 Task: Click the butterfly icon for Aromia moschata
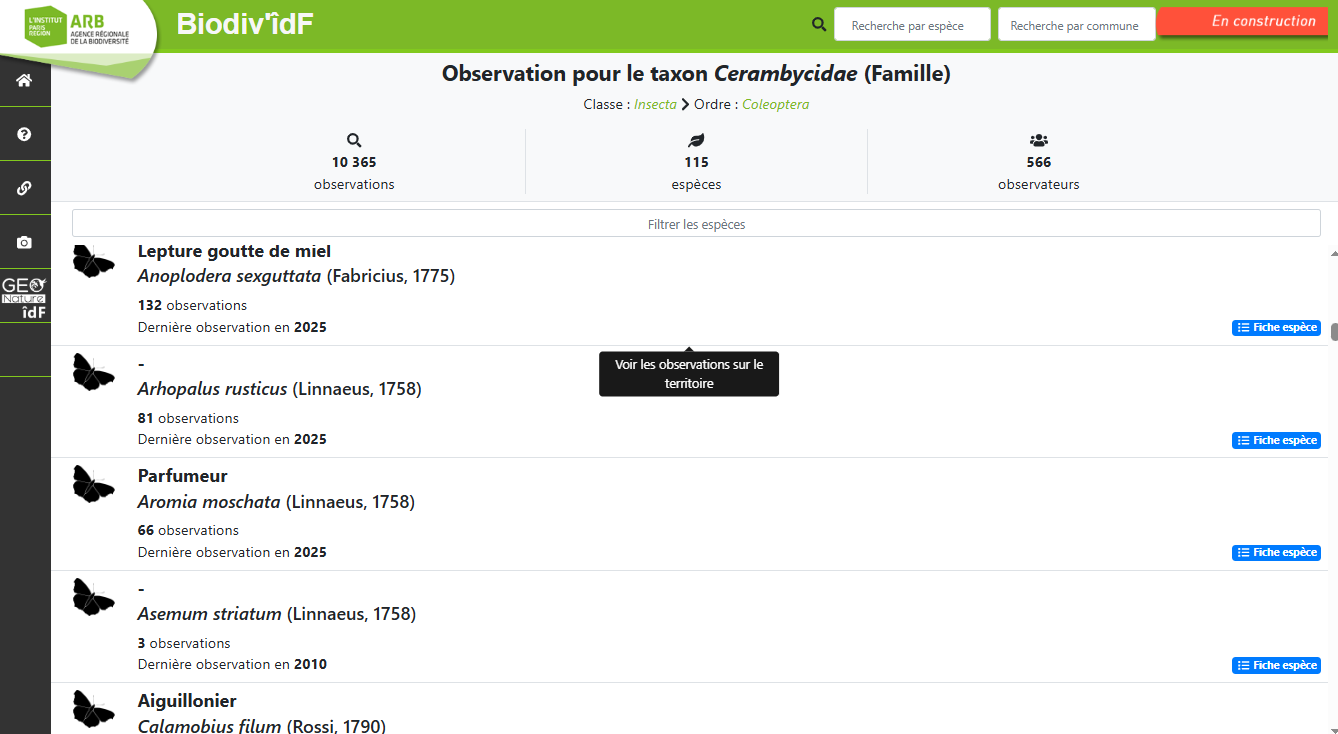click(94, 484)
